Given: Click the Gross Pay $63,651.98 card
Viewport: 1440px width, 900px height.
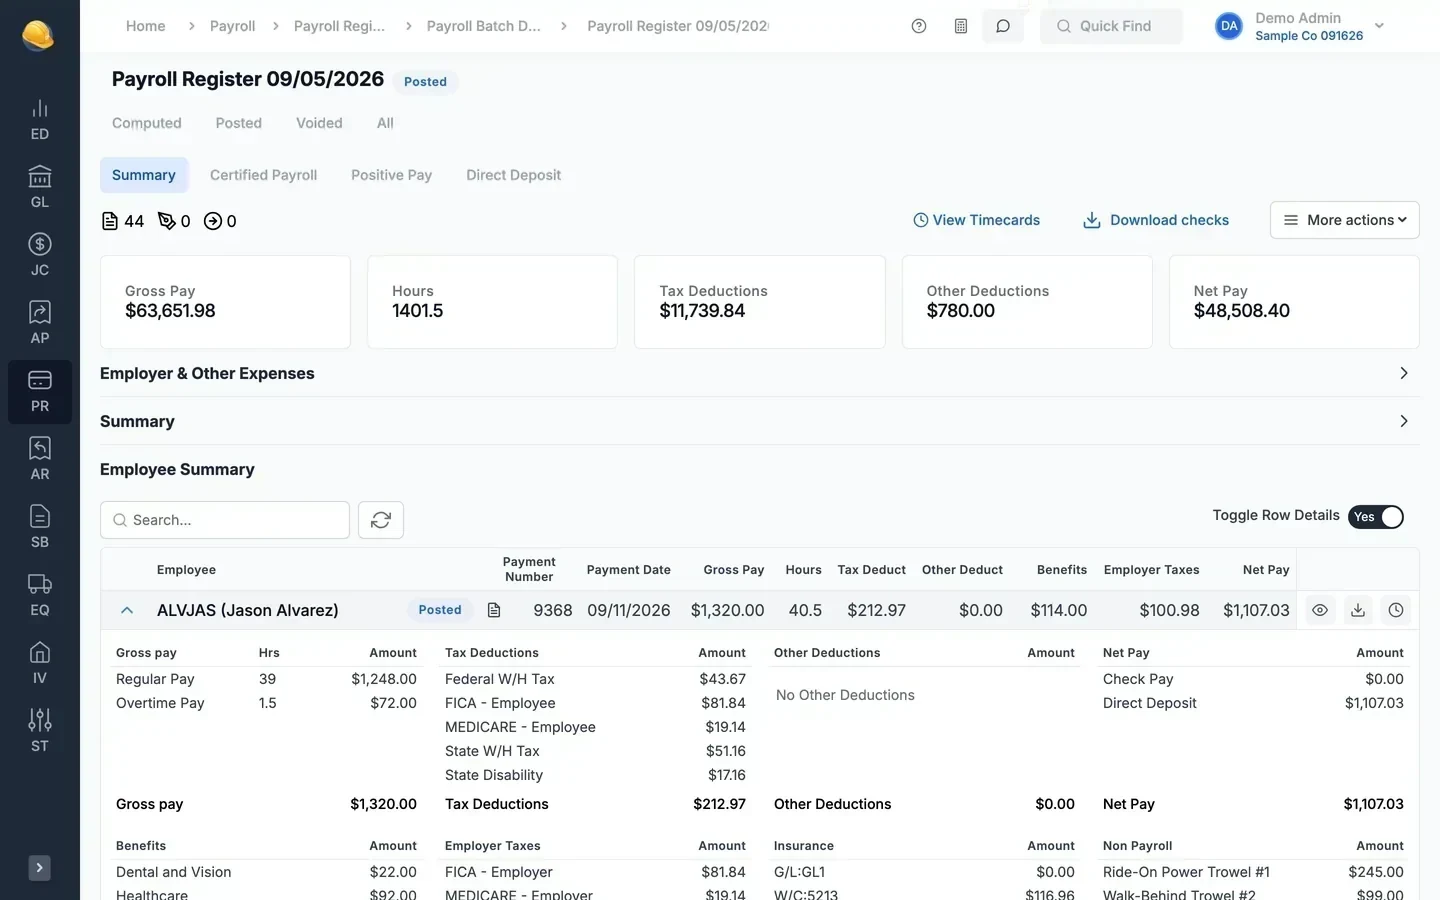Looking at the screenshot, I should [225, 302].
